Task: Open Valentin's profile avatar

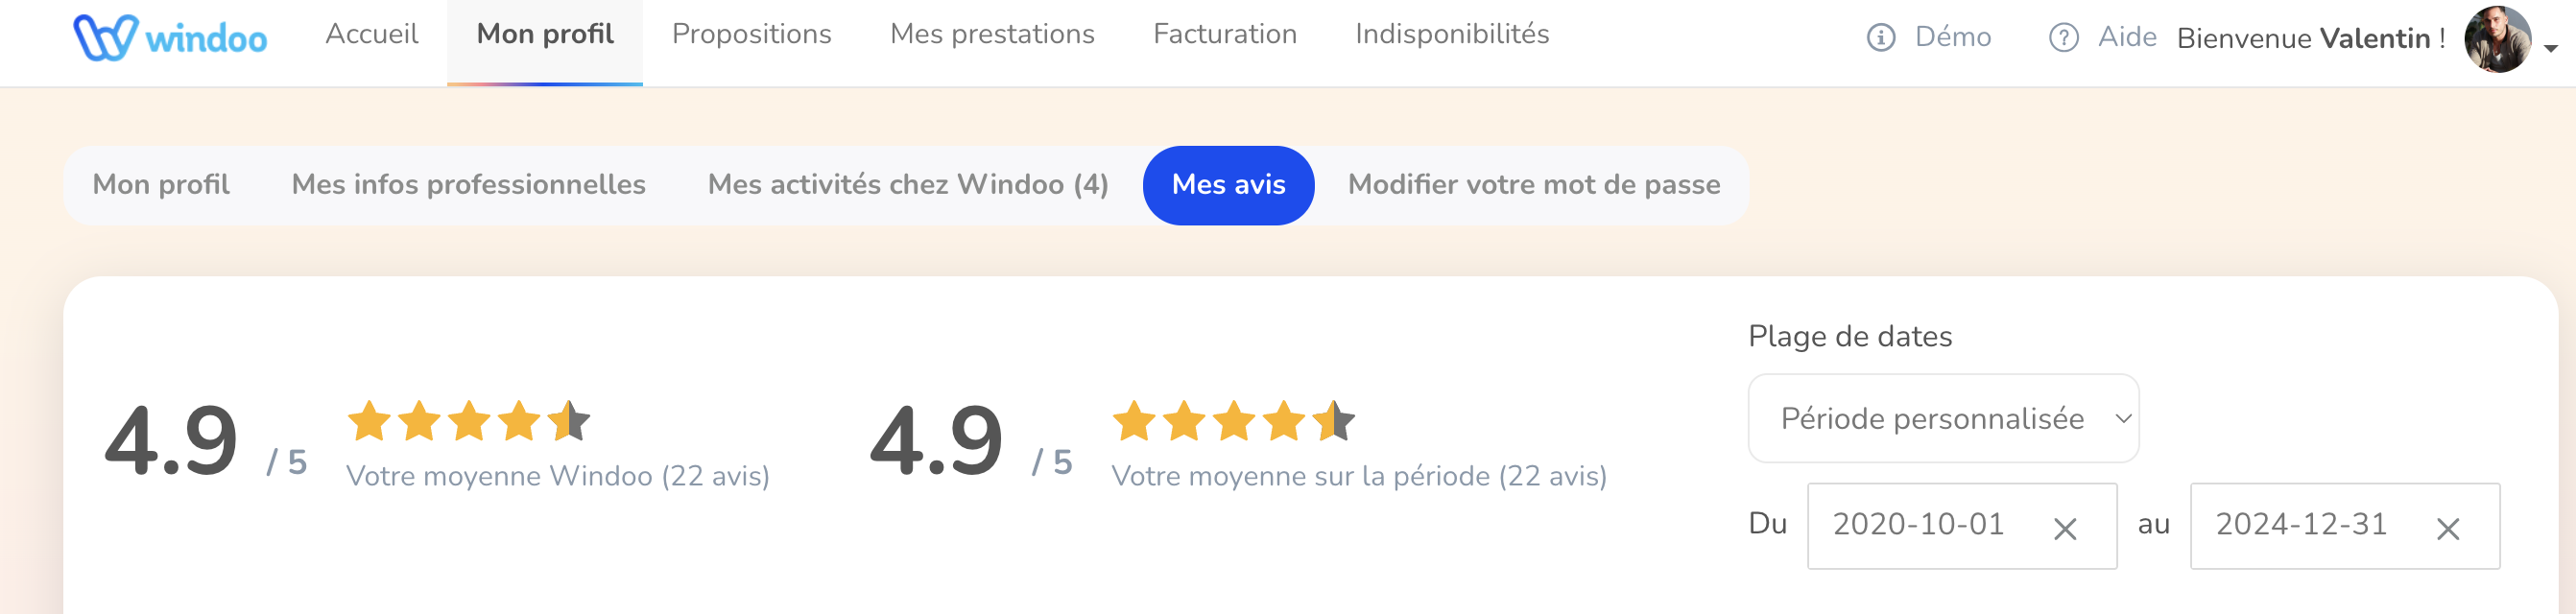Action: 2497,39
